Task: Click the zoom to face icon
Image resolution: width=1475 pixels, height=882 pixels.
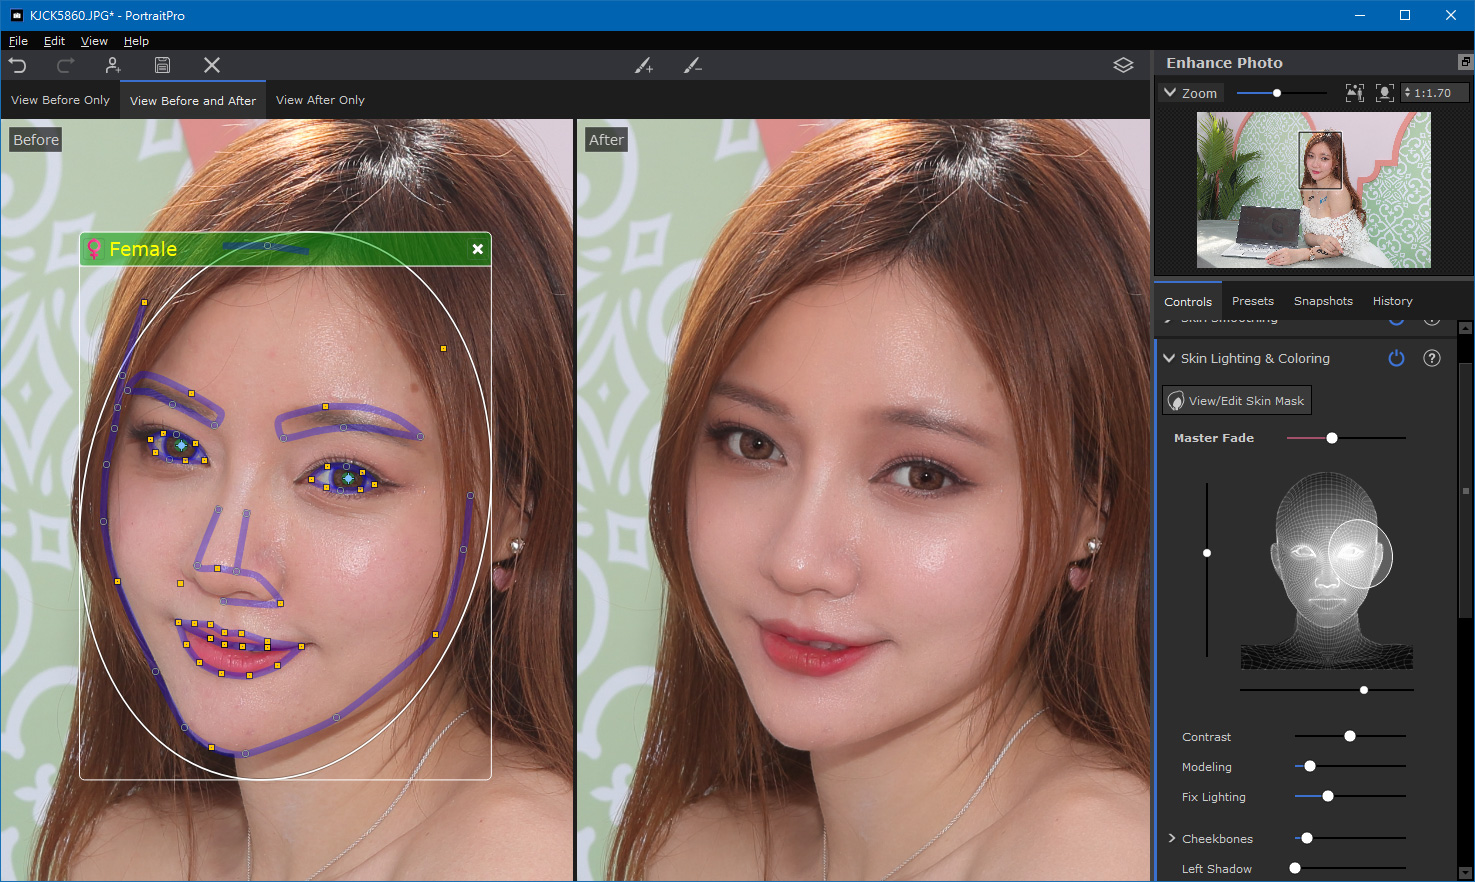Action: 1385,93
